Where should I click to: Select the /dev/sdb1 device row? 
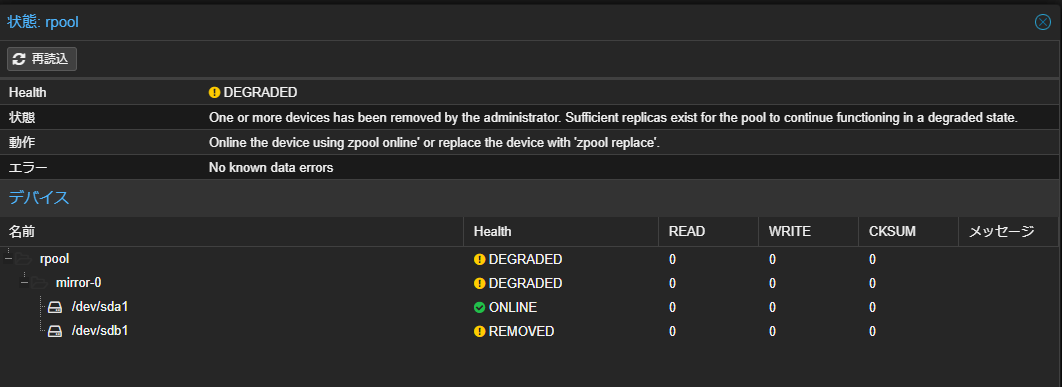[528, 332]
